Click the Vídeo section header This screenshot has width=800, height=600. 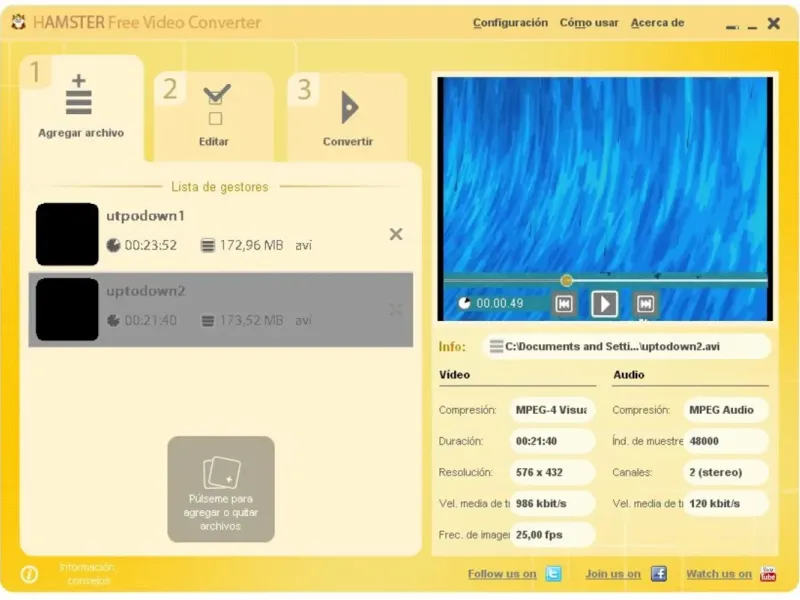click(x=455, y=375)
